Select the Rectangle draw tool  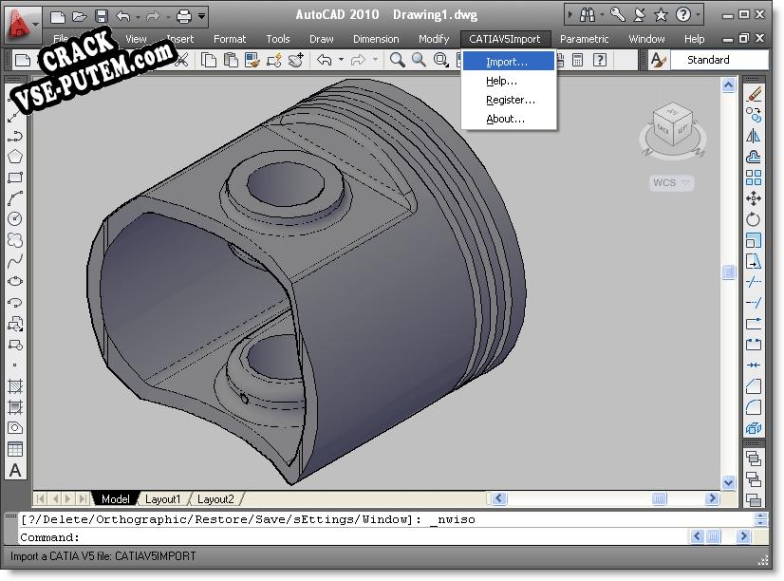[15, 178]
